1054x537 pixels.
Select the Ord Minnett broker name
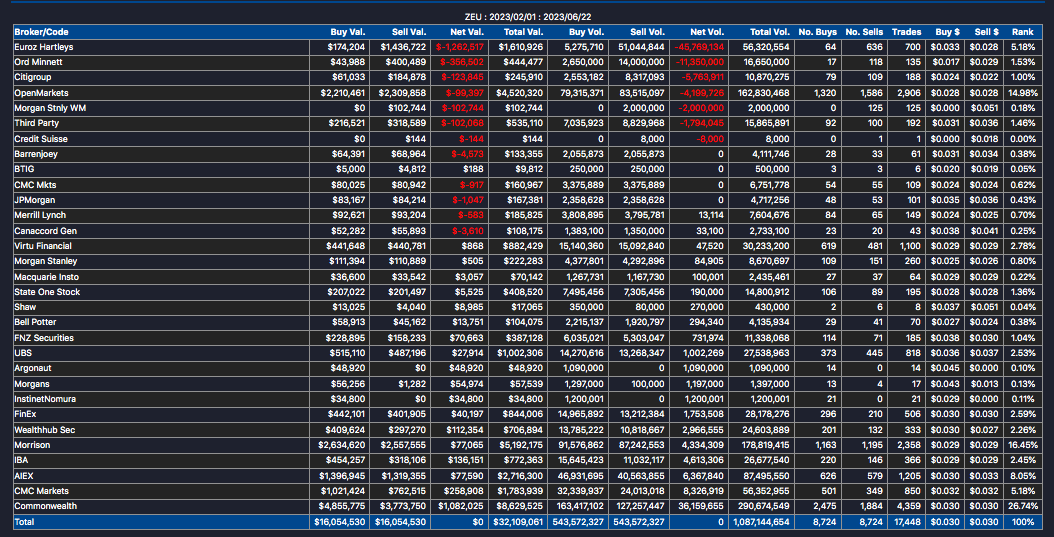point(36,62)
